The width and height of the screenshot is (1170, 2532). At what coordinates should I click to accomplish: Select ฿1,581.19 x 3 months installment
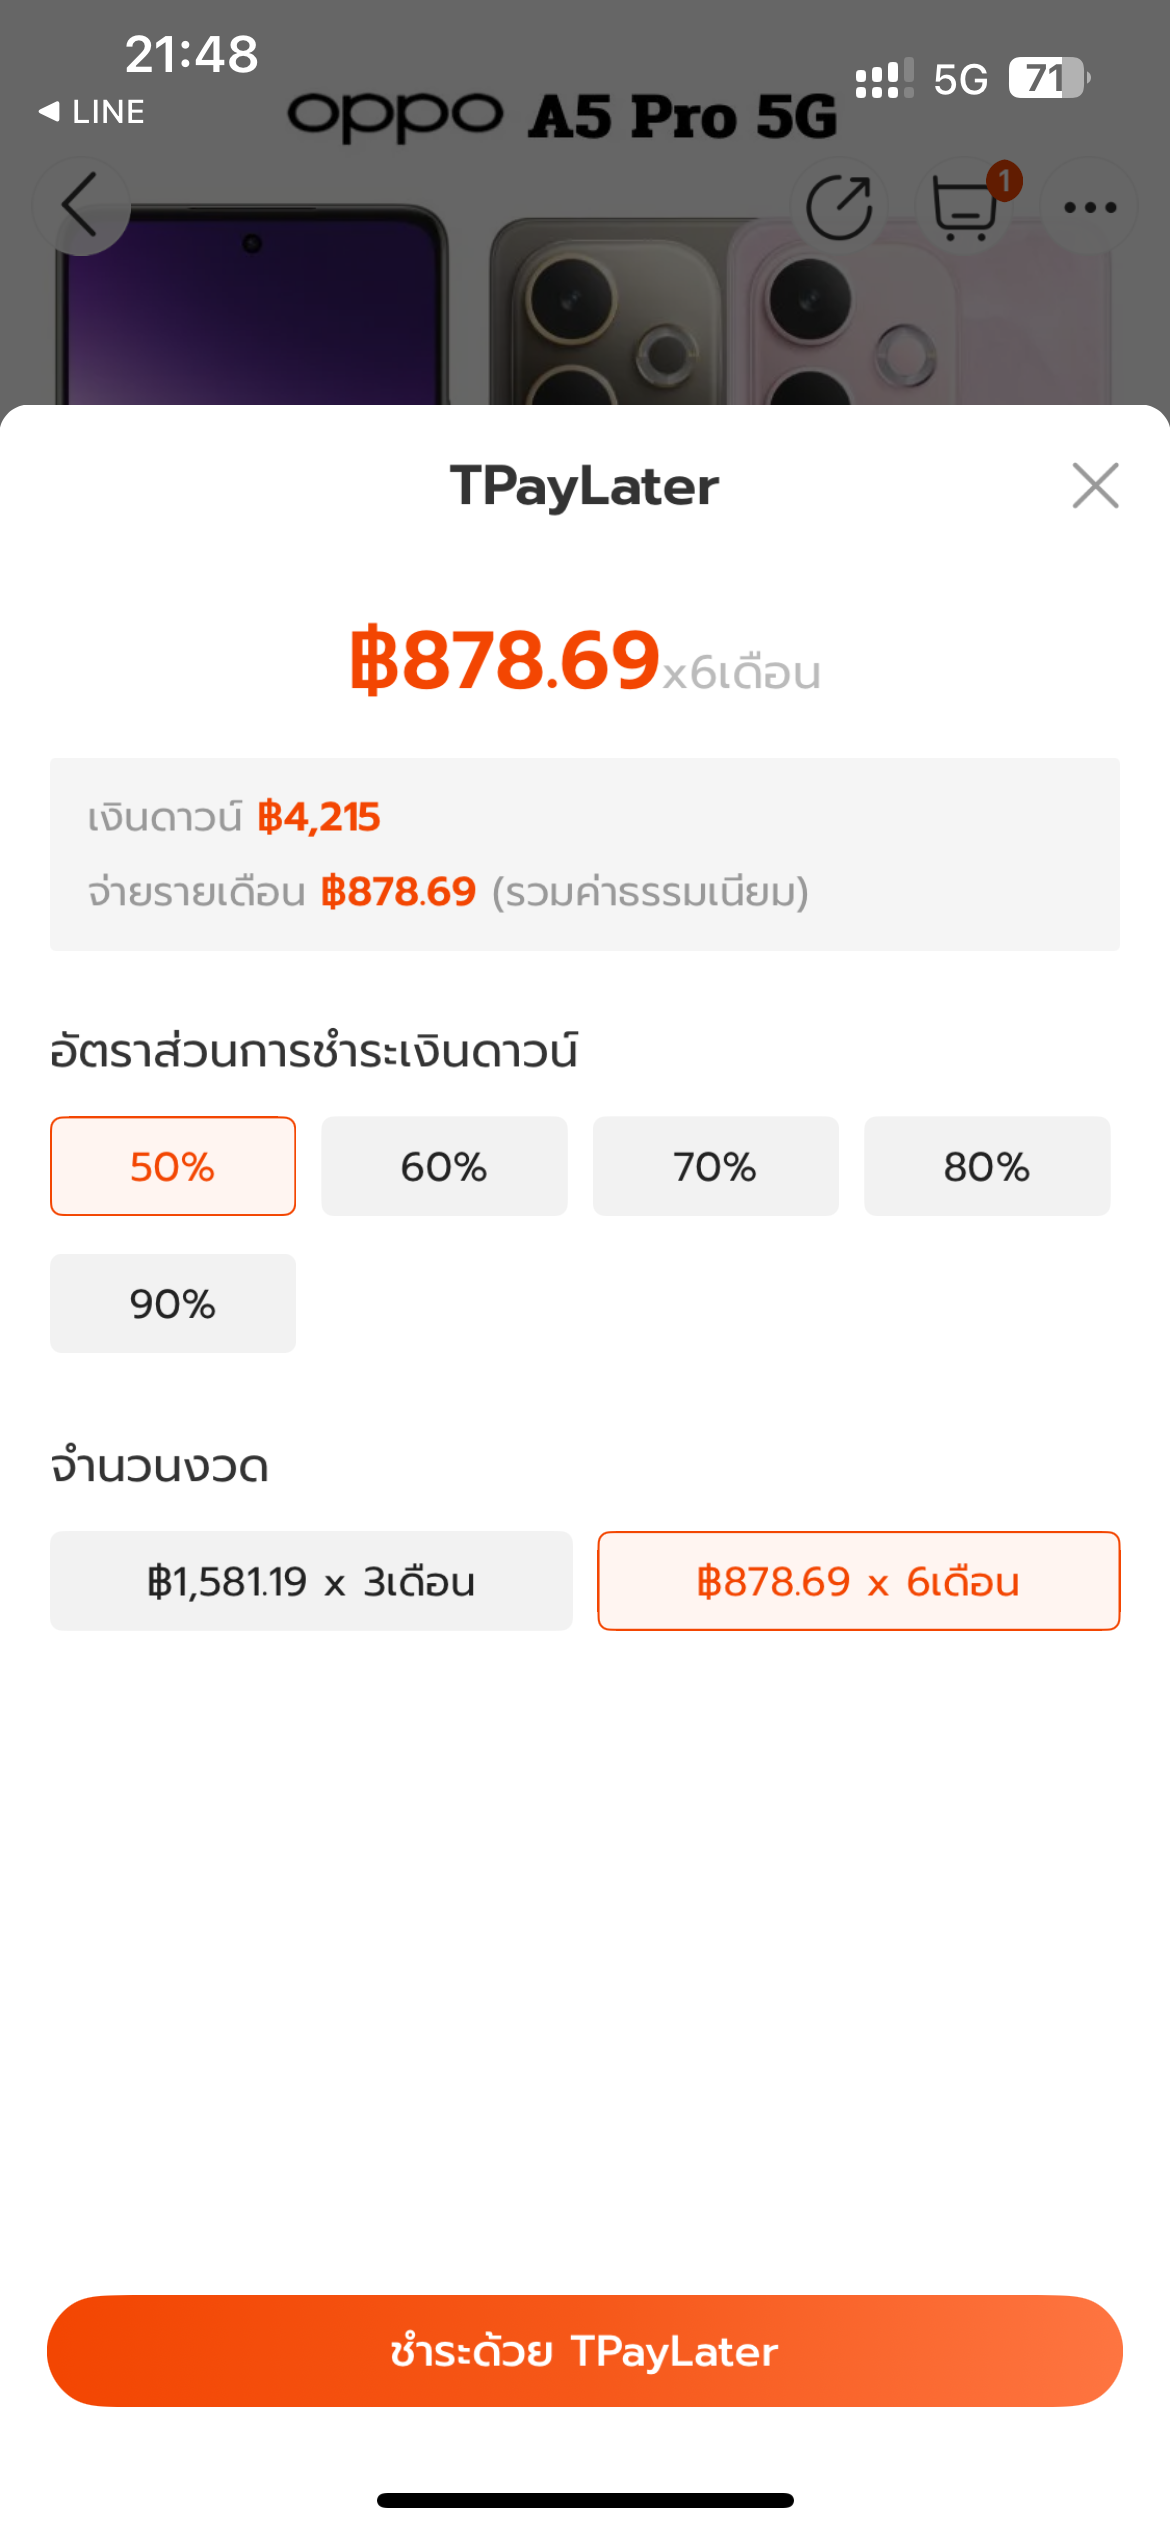click(311, 1581)
